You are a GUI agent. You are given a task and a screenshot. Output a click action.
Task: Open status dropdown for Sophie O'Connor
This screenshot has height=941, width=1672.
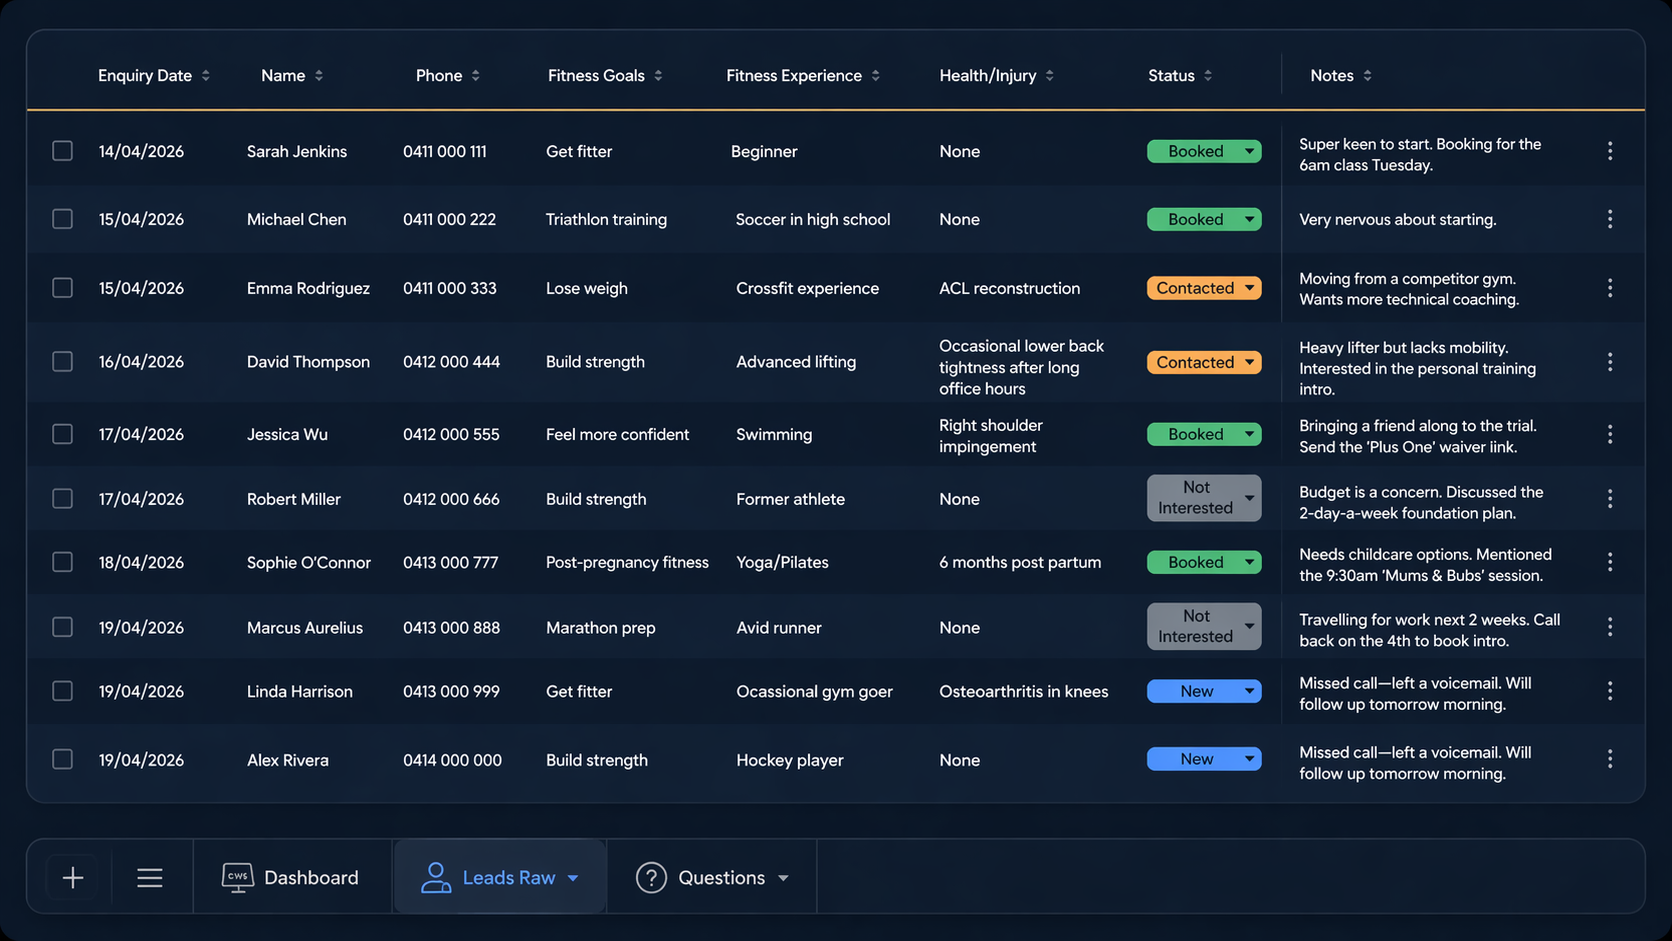click(x=1204, y=562)
